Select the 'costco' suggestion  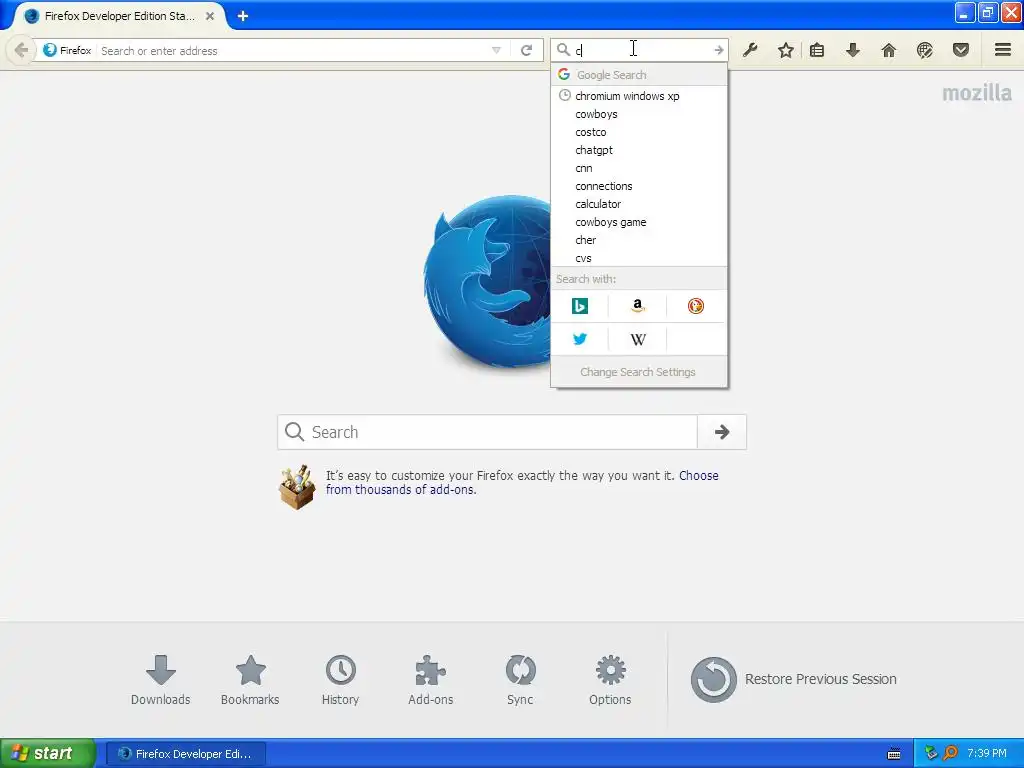click(x=639, y=132)
